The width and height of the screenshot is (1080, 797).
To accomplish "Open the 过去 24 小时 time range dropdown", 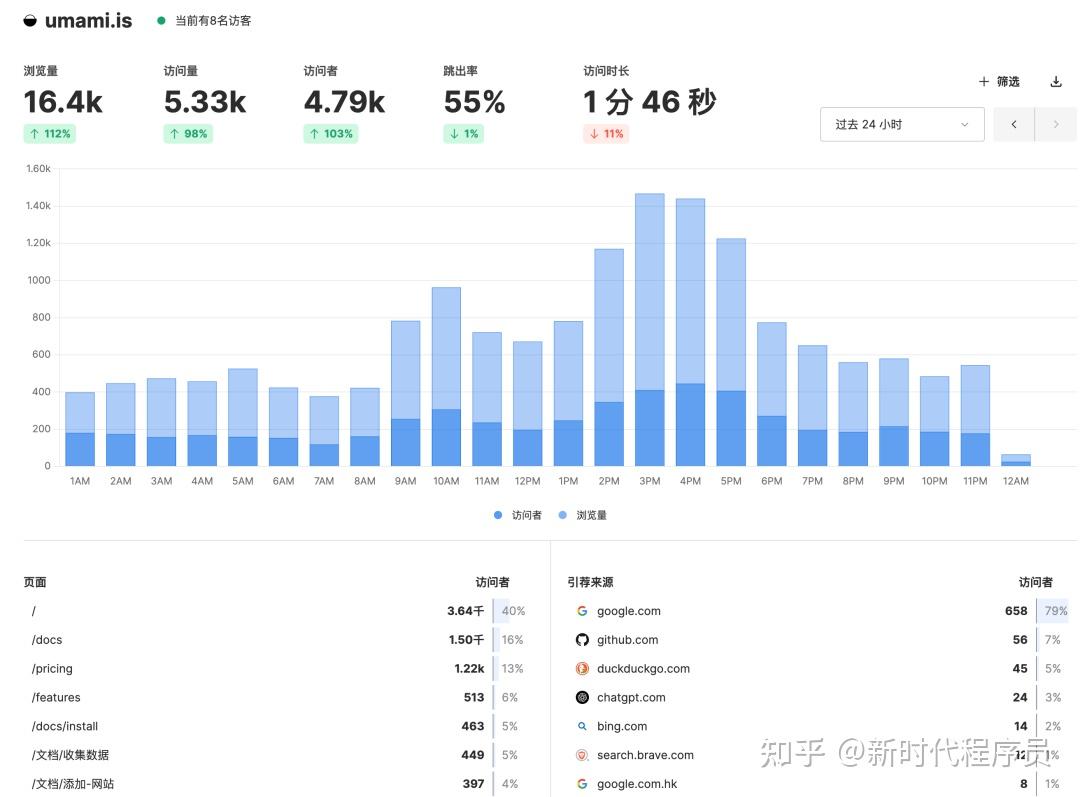I will [900, 124].
